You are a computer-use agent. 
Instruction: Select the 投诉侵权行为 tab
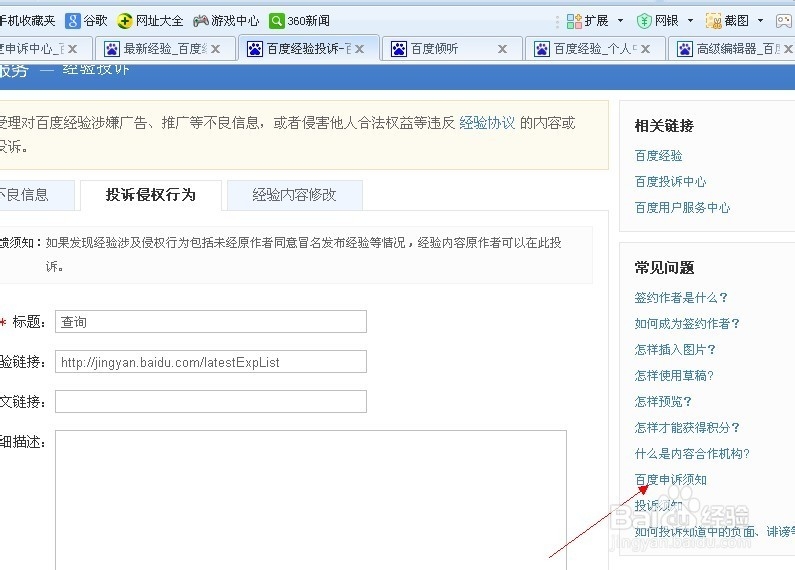pyautogui.click(x=151, y=195)
